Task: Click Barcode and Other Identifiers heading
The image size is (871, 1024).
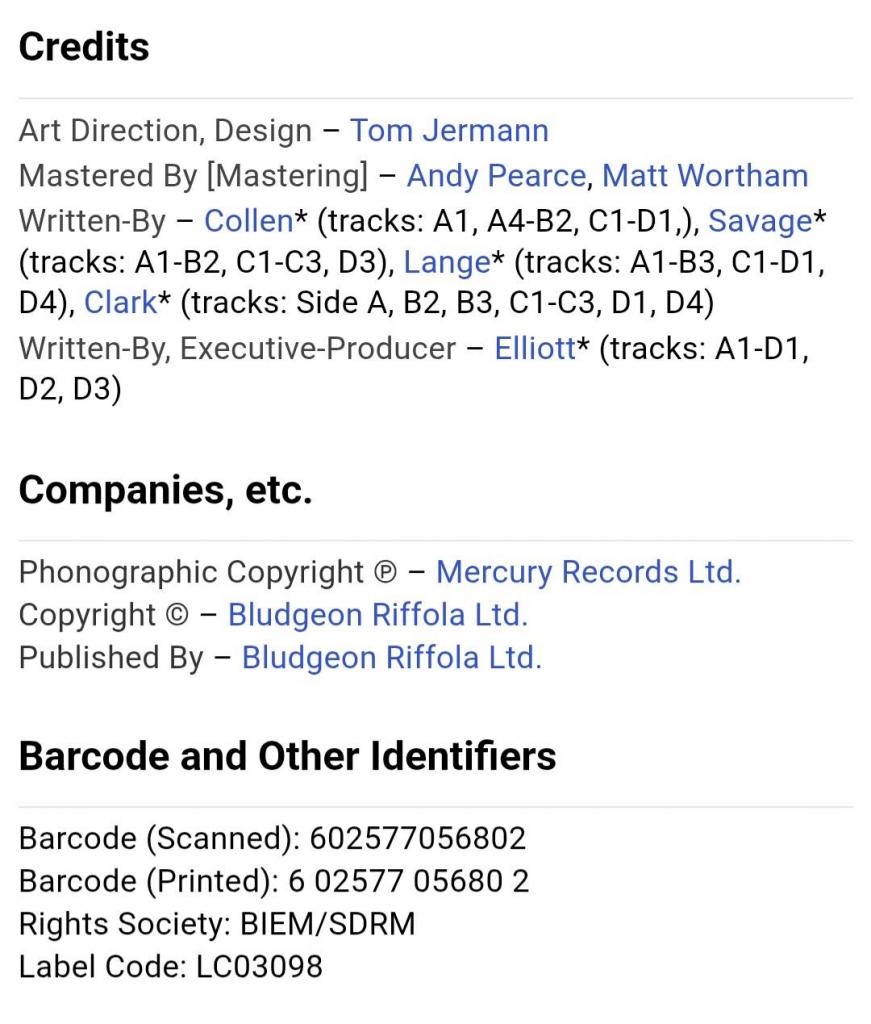Action: pyautogui.click(x=287, y=756)
